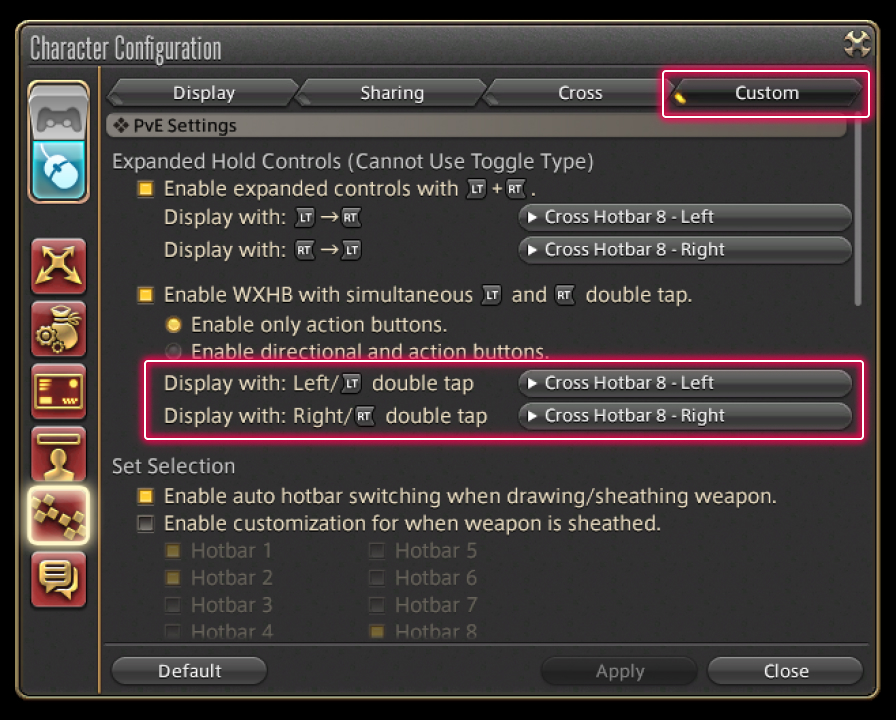This screenshot has width=896, height=720.
Task: Switch to mouse mode icon
Action: (59, 169)
